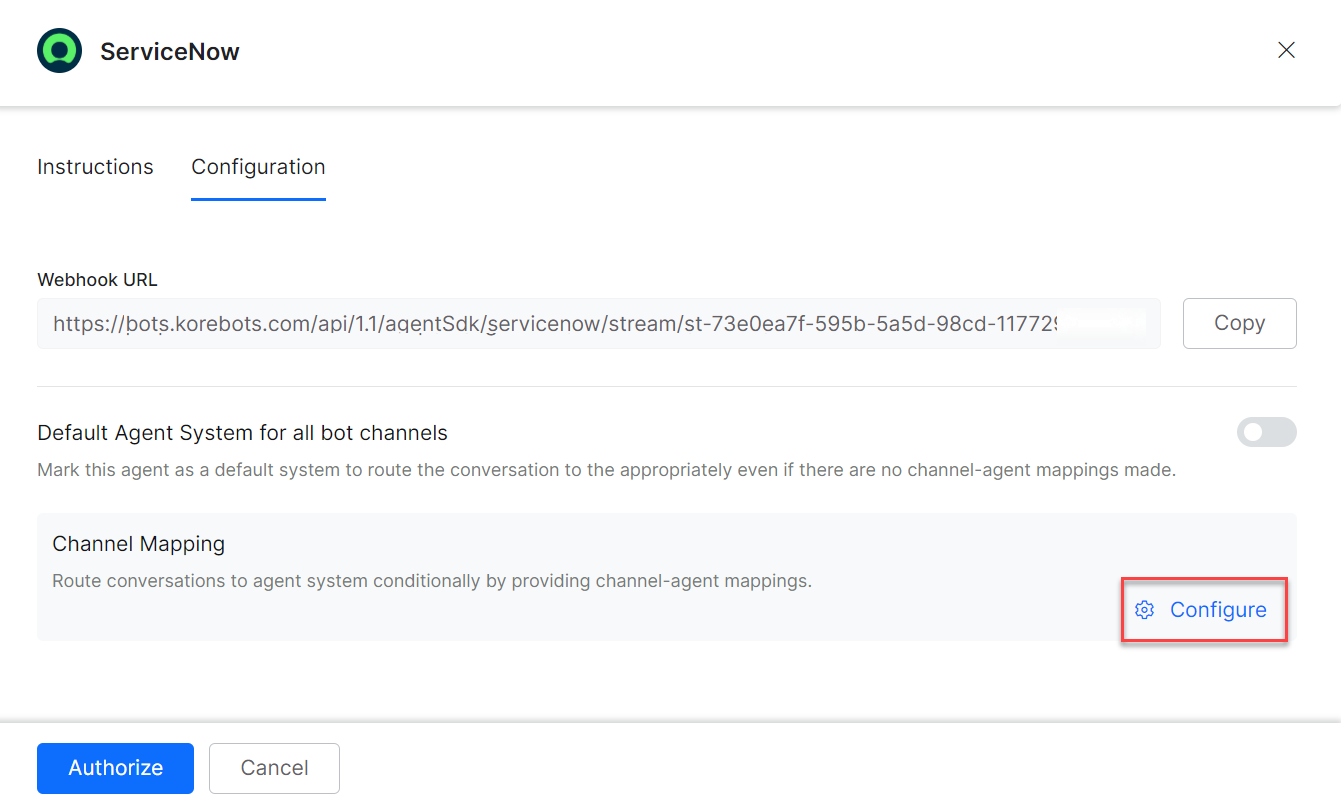Enable Default Agent System toggle

point(1266,432)
